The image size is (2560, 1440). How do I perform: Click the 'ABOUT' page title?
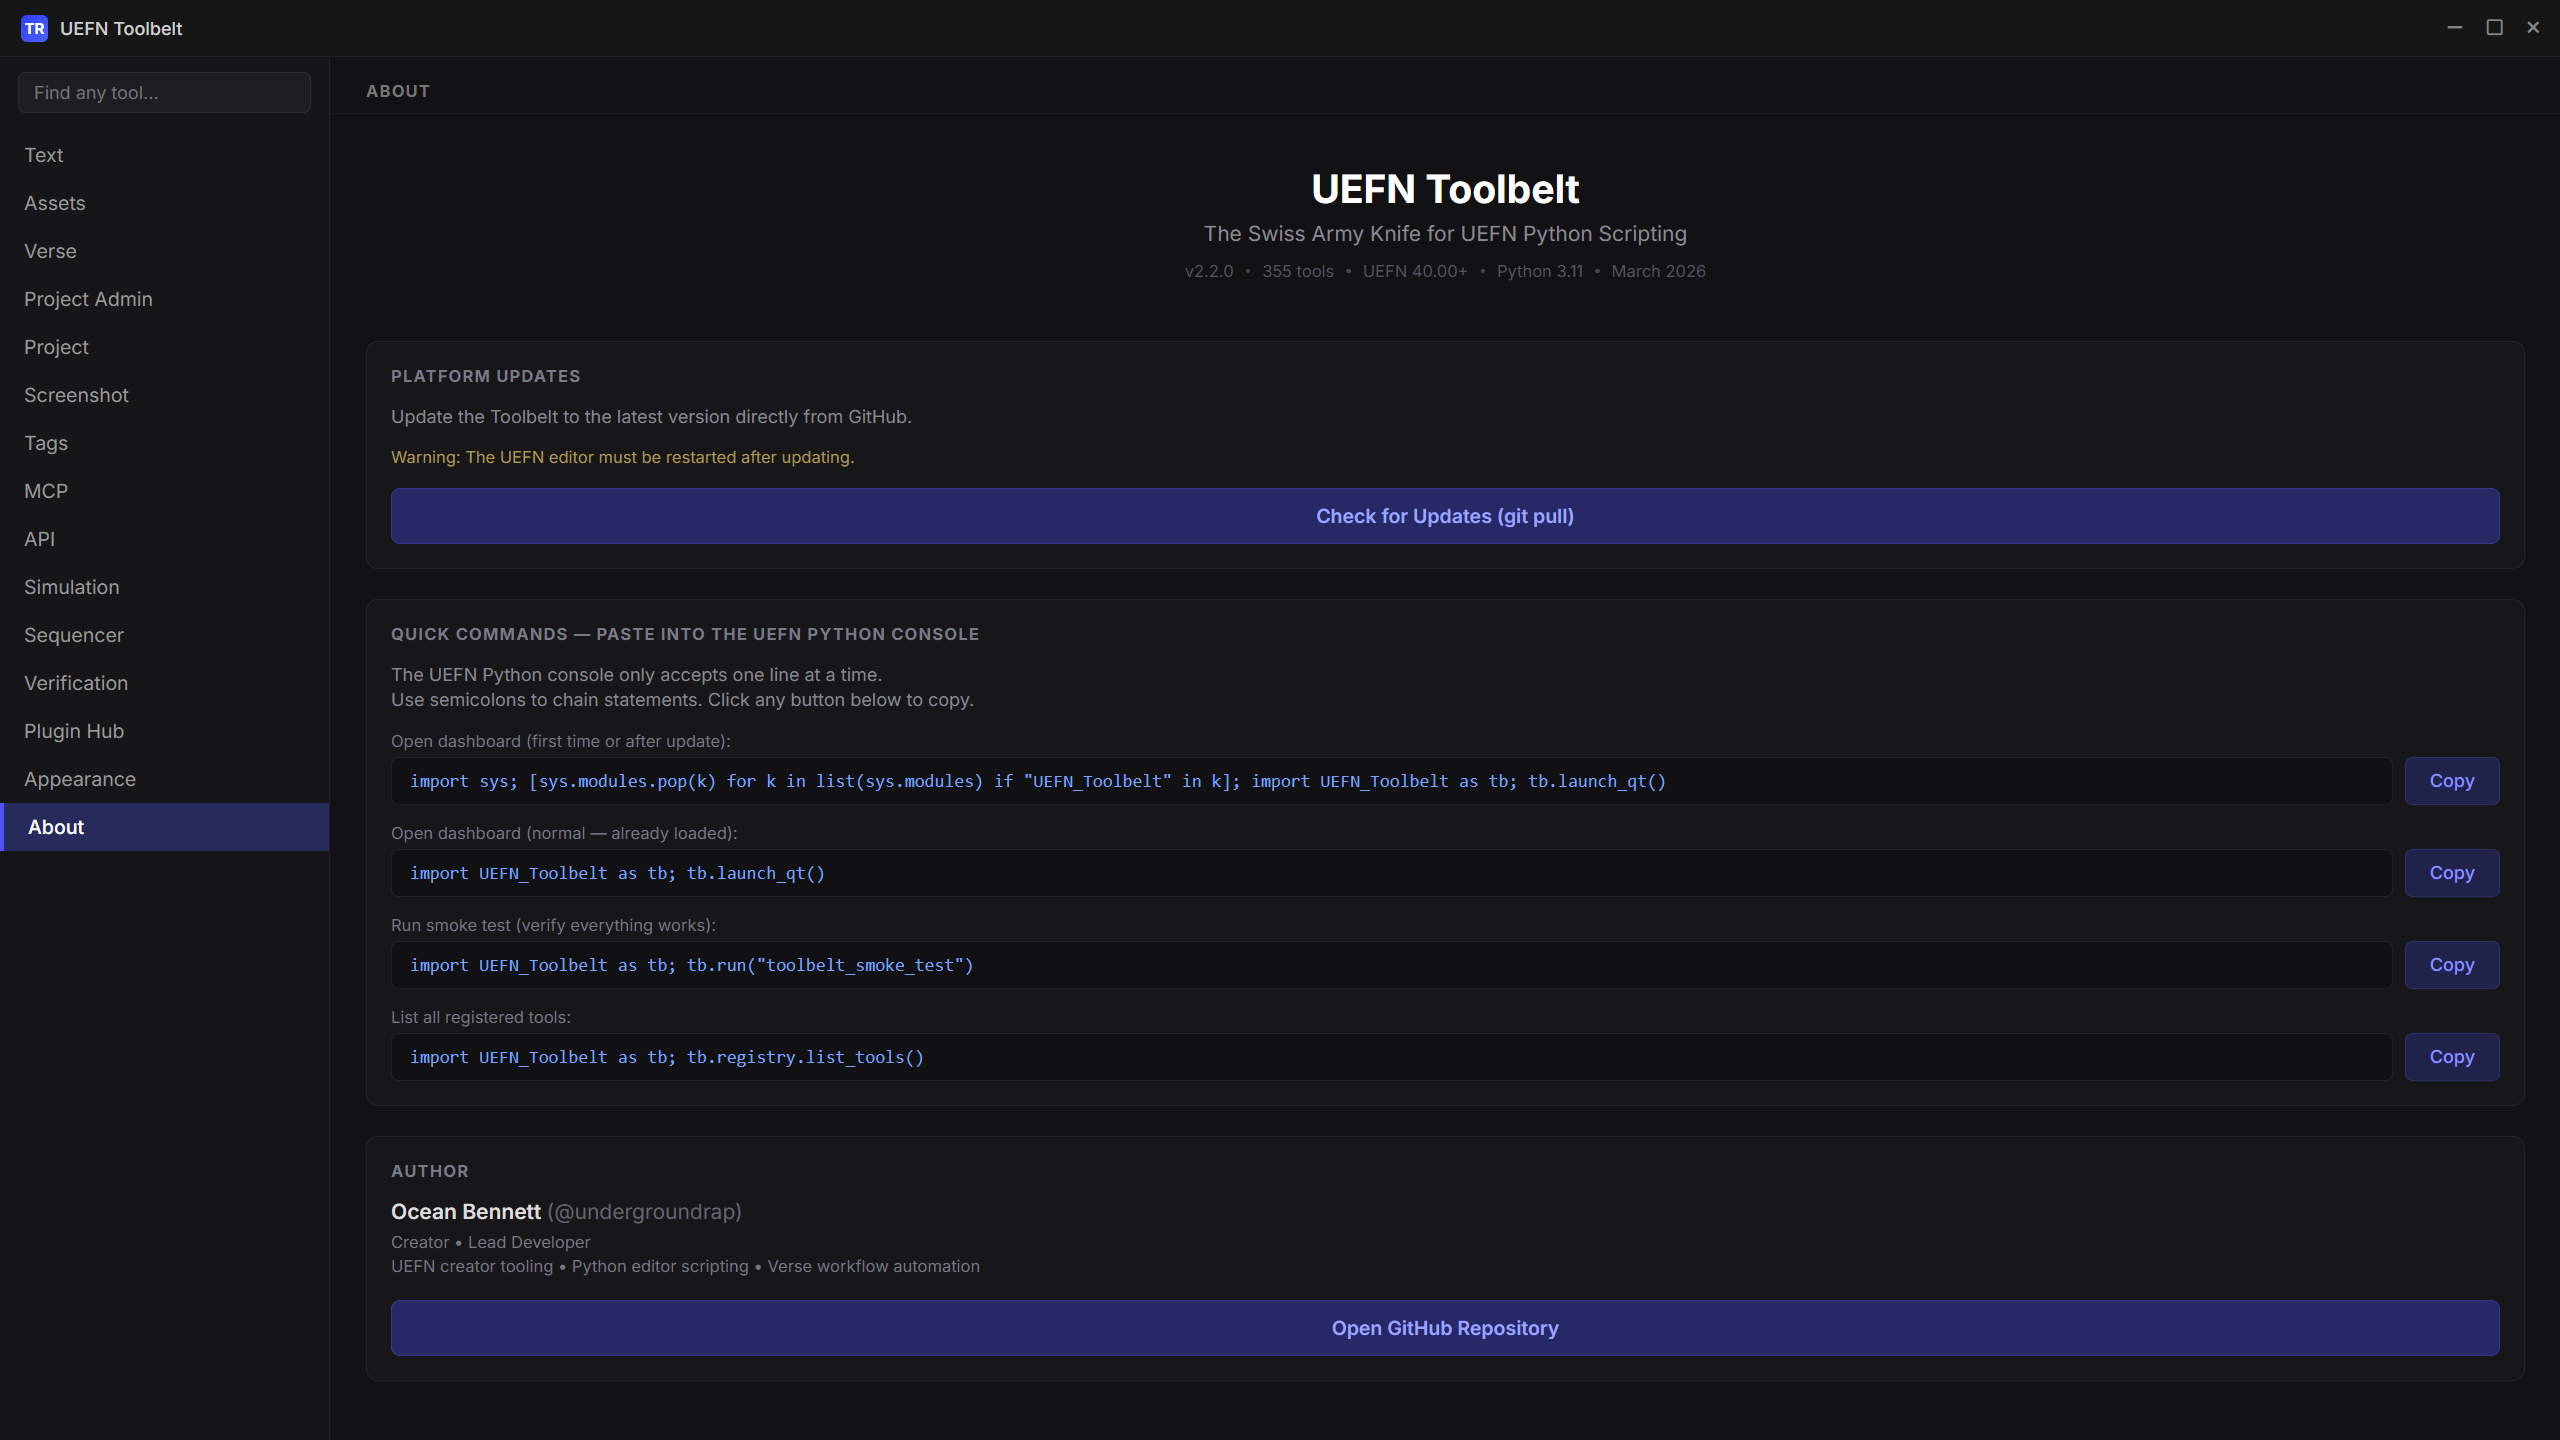398,91
